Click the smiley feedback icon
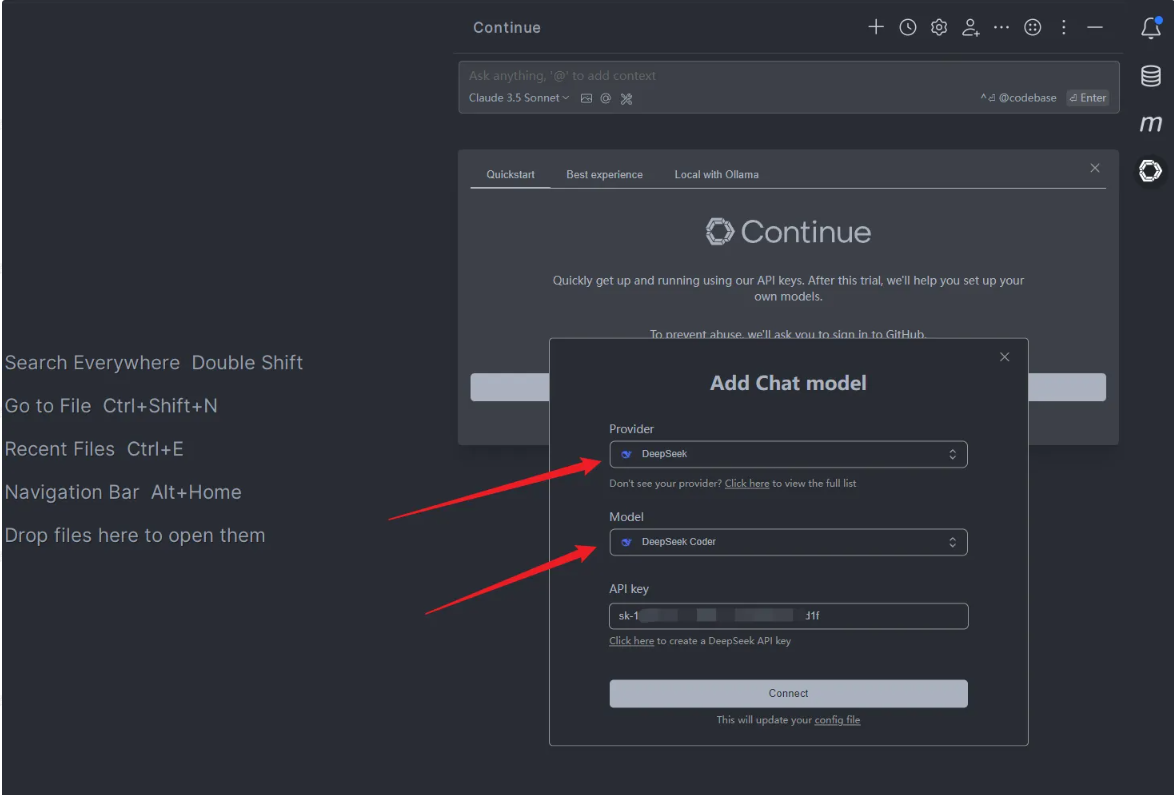Viewport: 1174px width, 795px height. tap(1032, 28)
